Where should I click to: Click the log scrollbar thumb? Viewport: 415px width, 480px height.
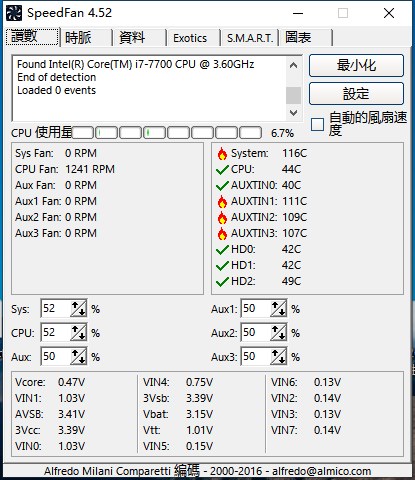tap(293, 95)
